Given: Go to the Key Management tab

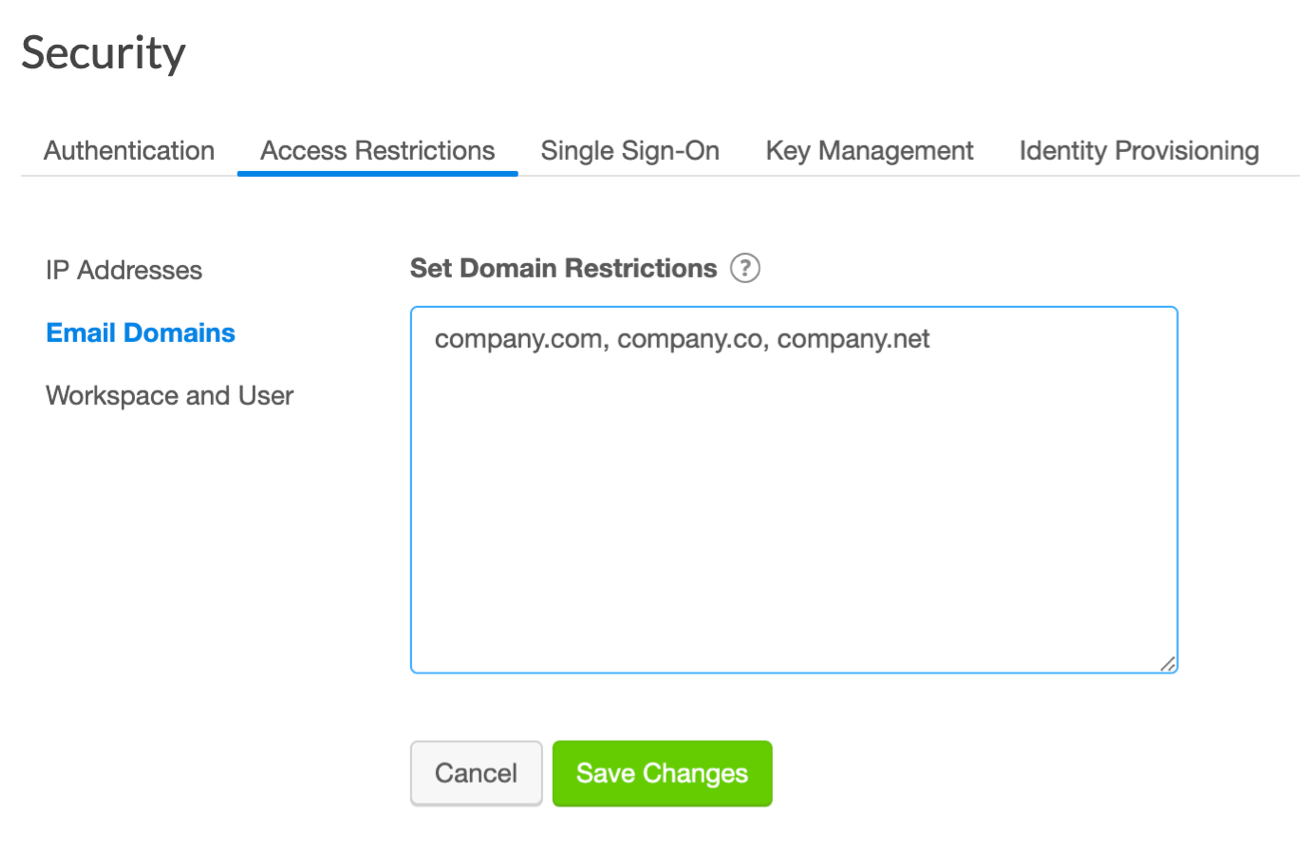Looking at the screenshot, I should click(869, 151).
